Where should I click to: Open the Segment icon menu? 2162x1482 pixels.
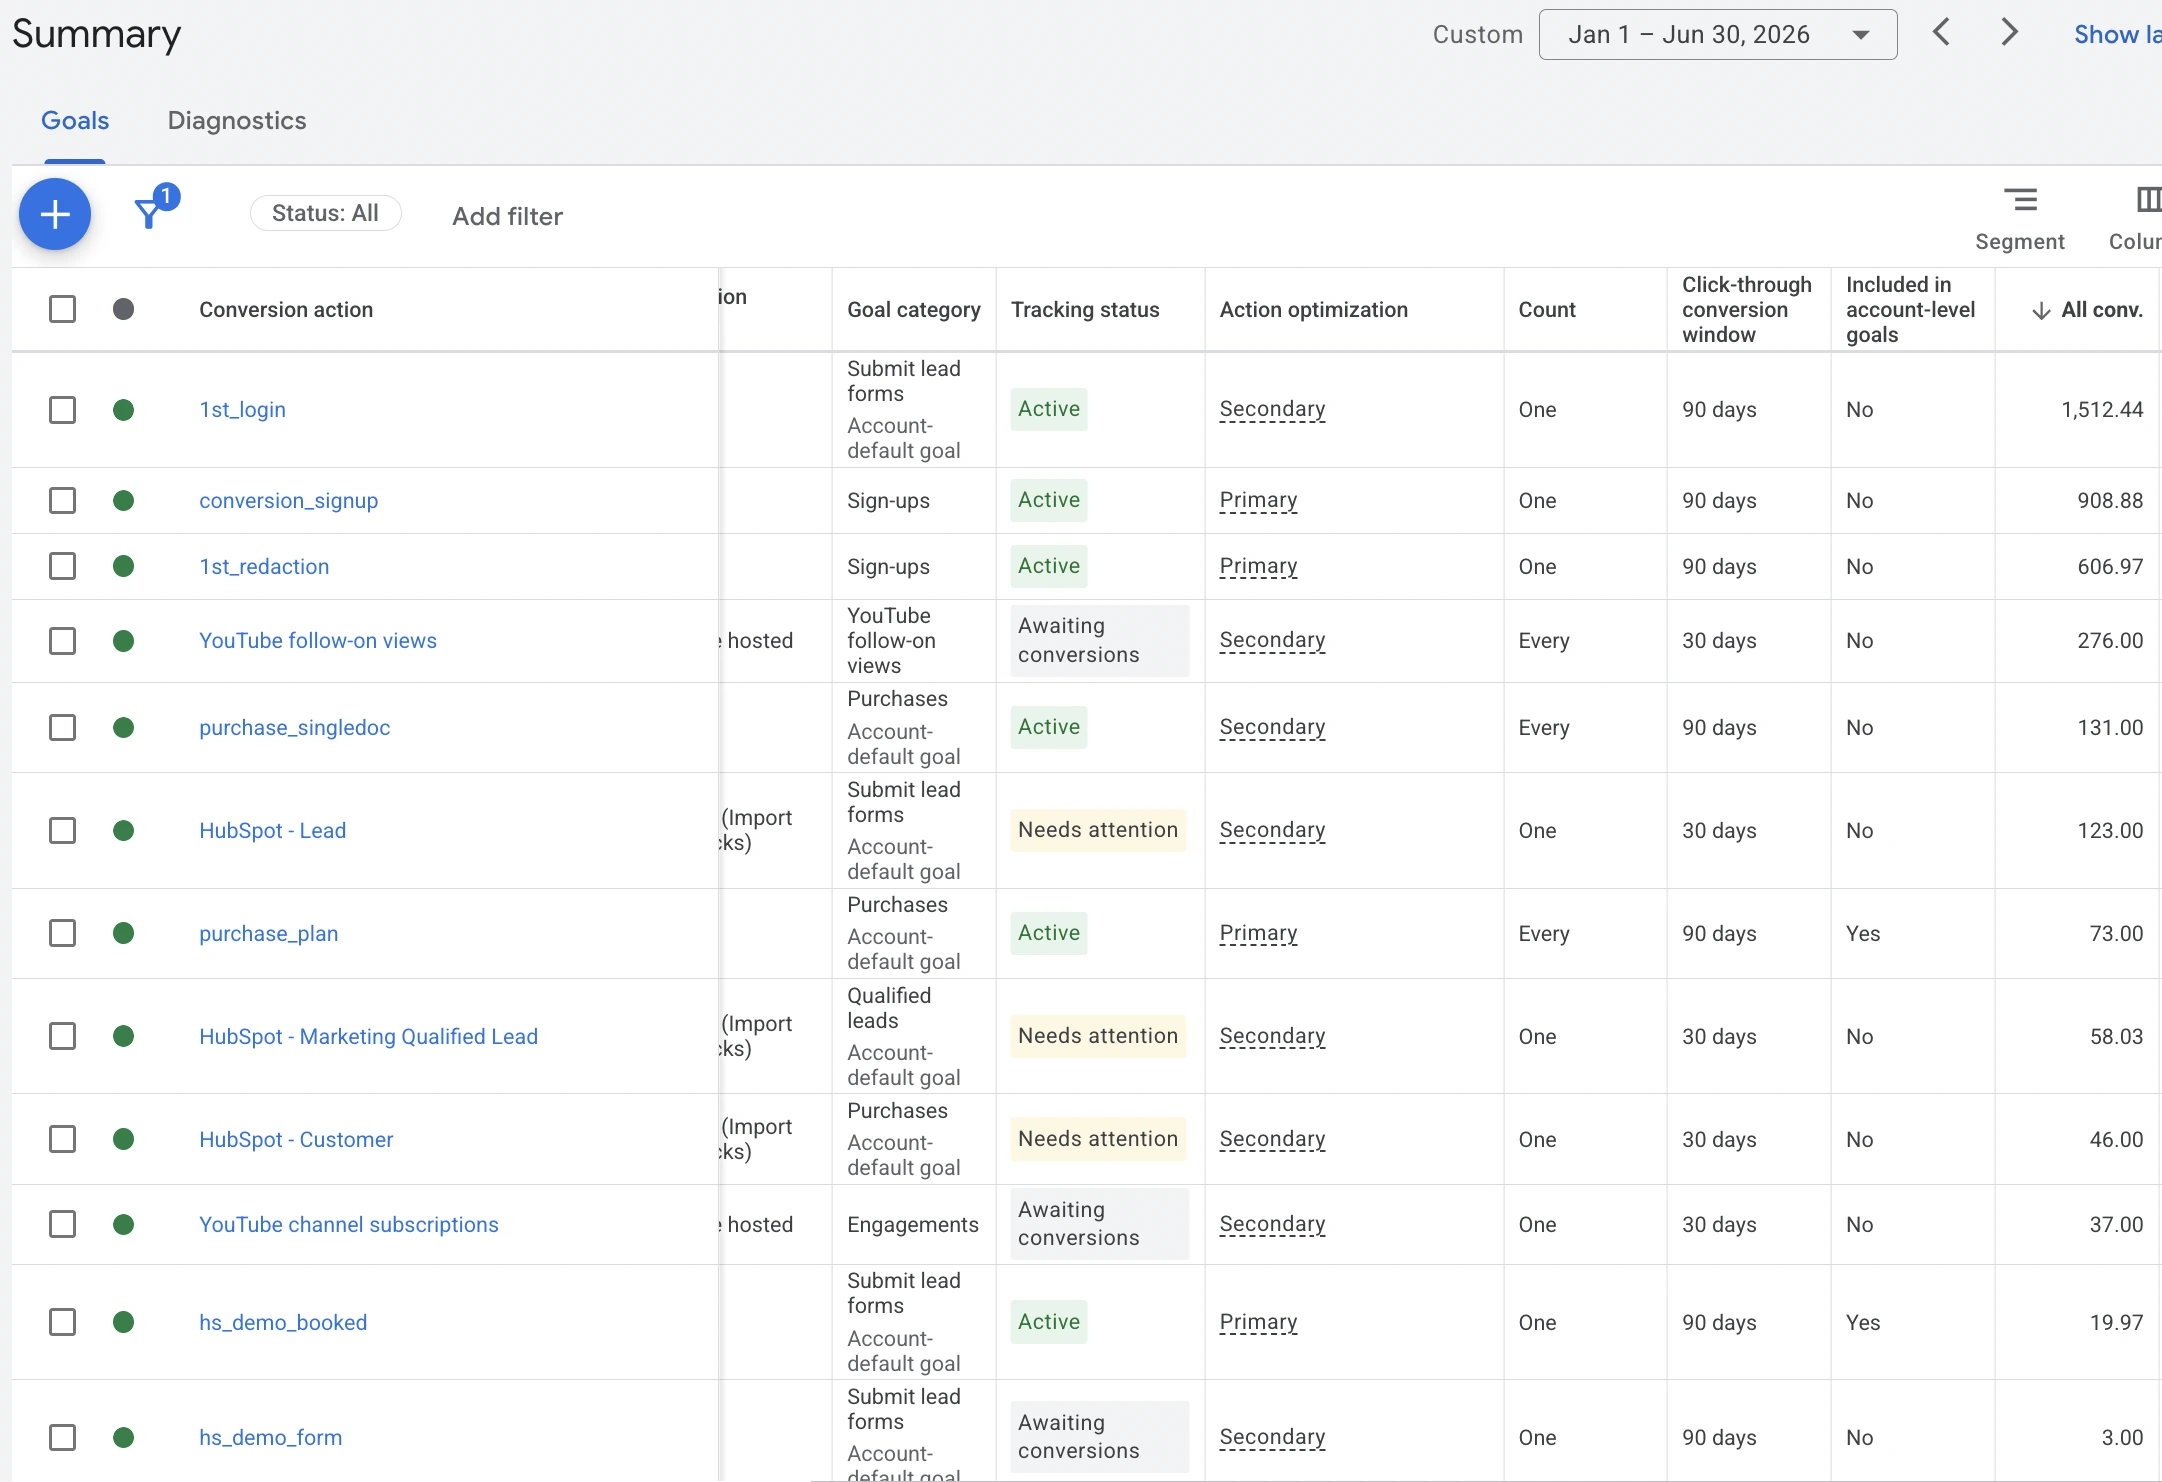(x=2020, y=200)
